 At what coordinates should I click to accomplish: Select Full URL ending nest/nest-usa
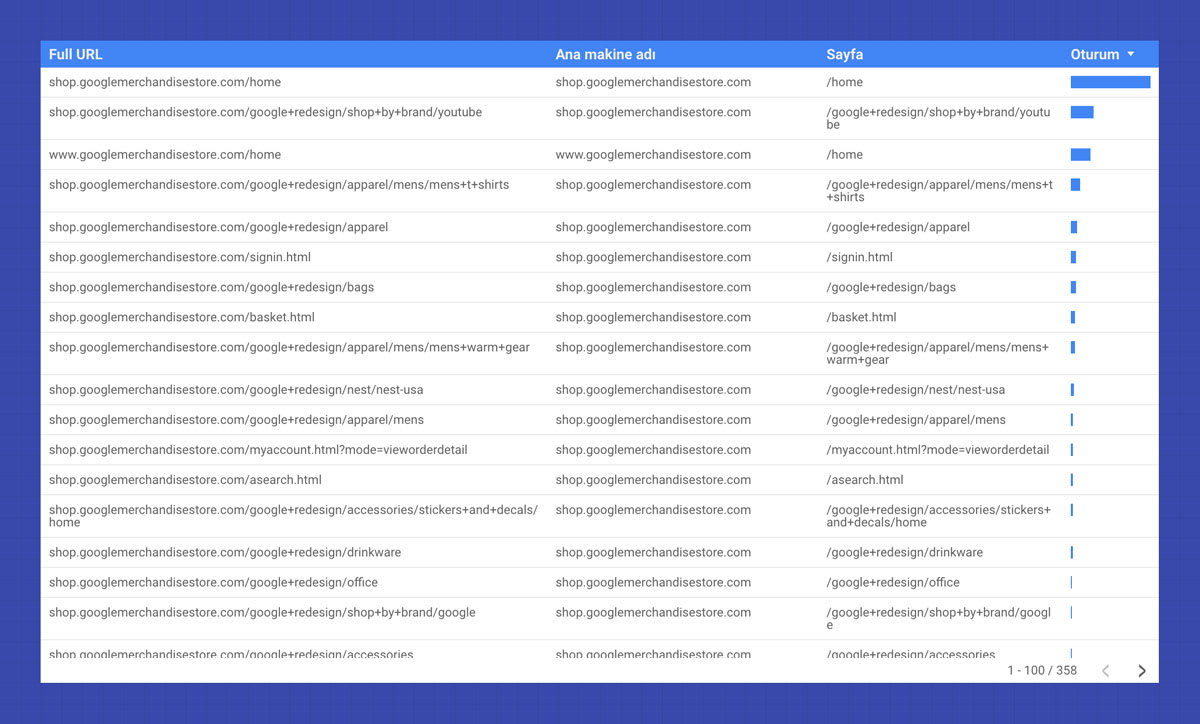(x=236, y=389)
